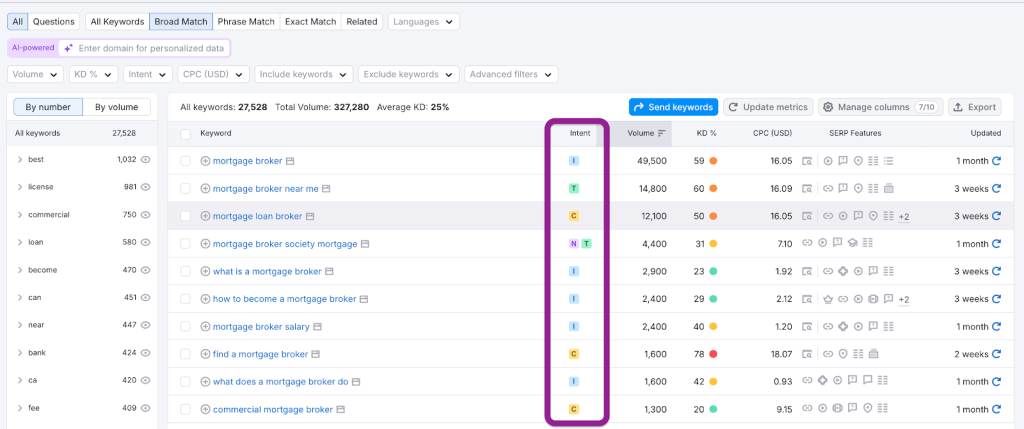Expand the 'commercial' keyword group

tap(20, 214)
